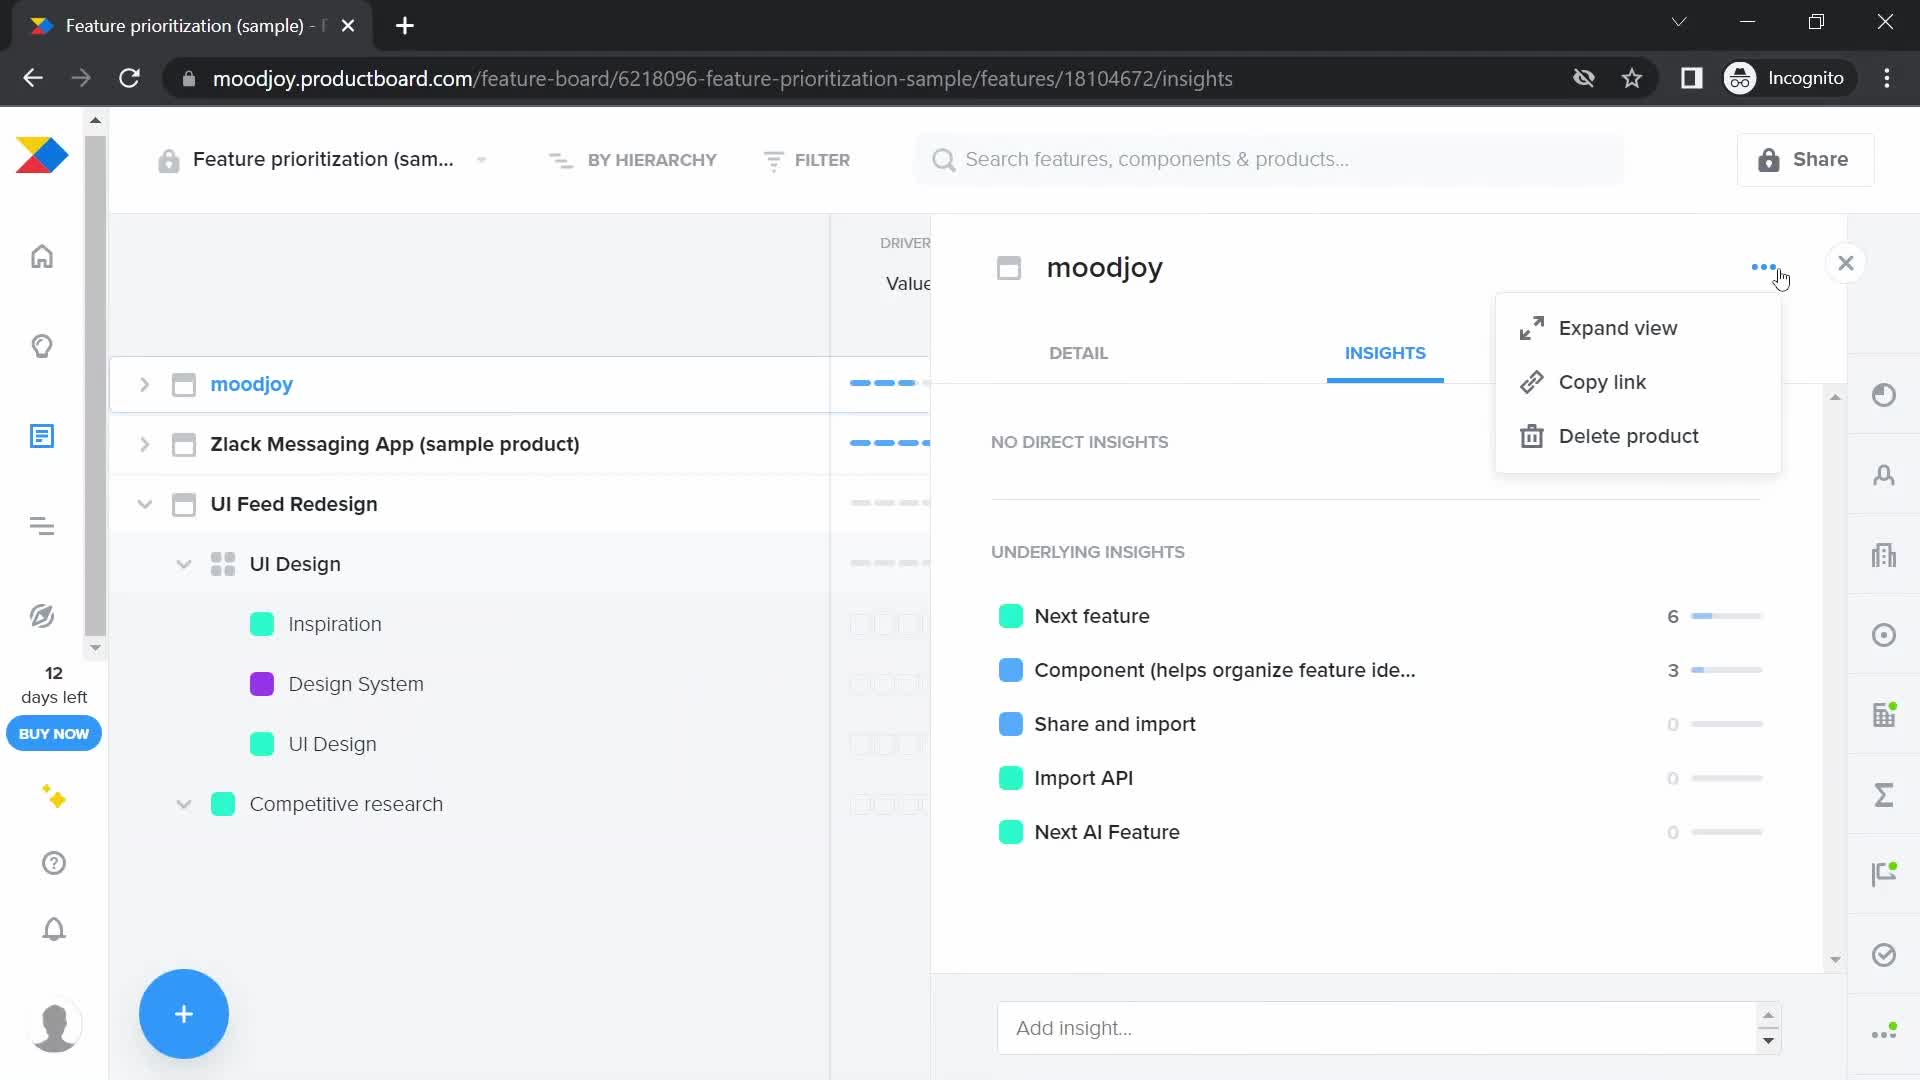Screen dimensions: 1920x1080
Task: Click BUY NOW button
Action: 54,734
